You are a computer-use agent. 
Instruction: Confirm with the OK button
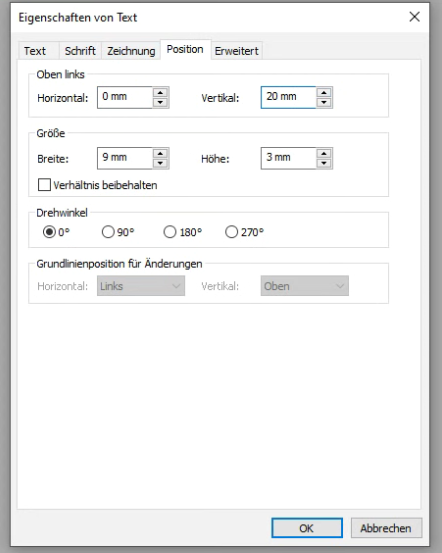[307, 528]
